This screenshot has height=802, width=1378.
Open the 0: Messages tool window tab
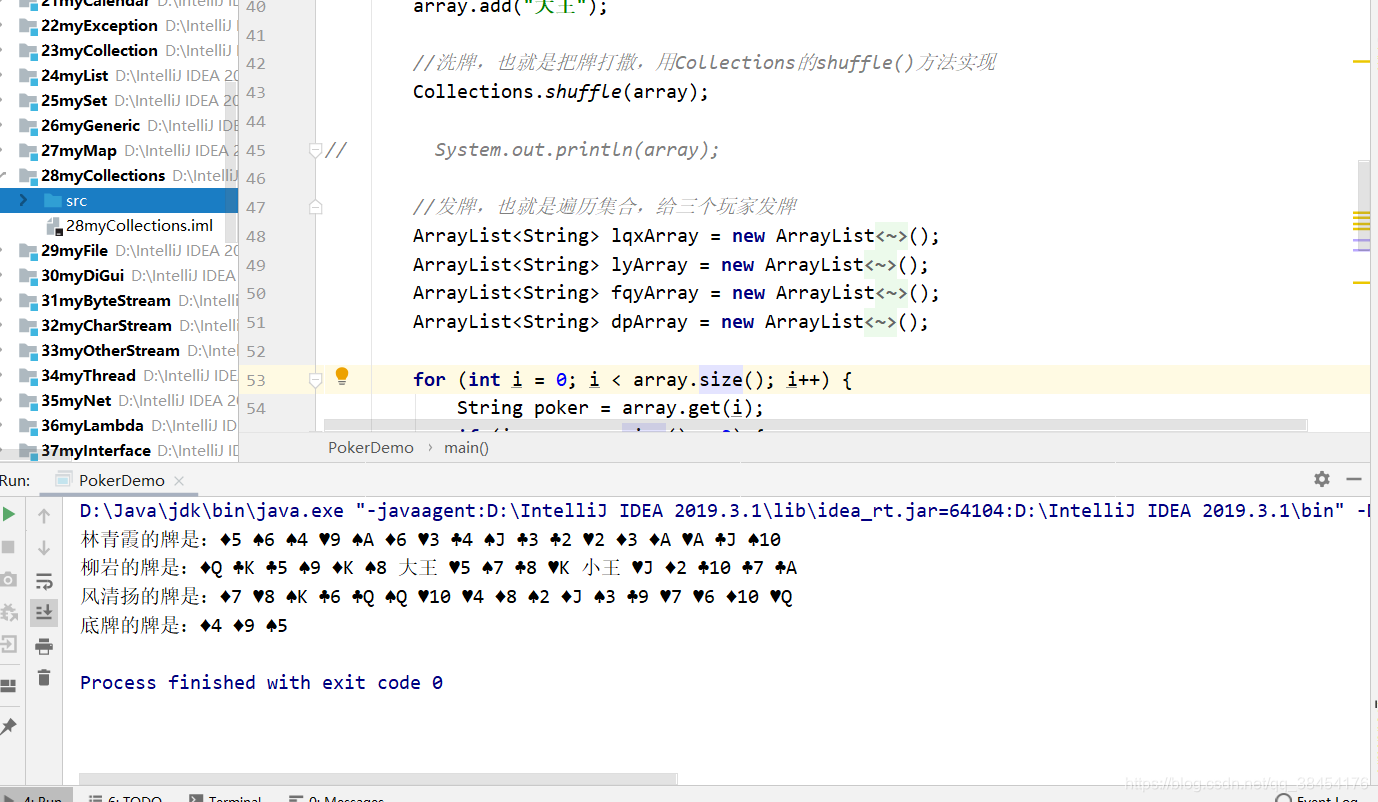(336, 798)
